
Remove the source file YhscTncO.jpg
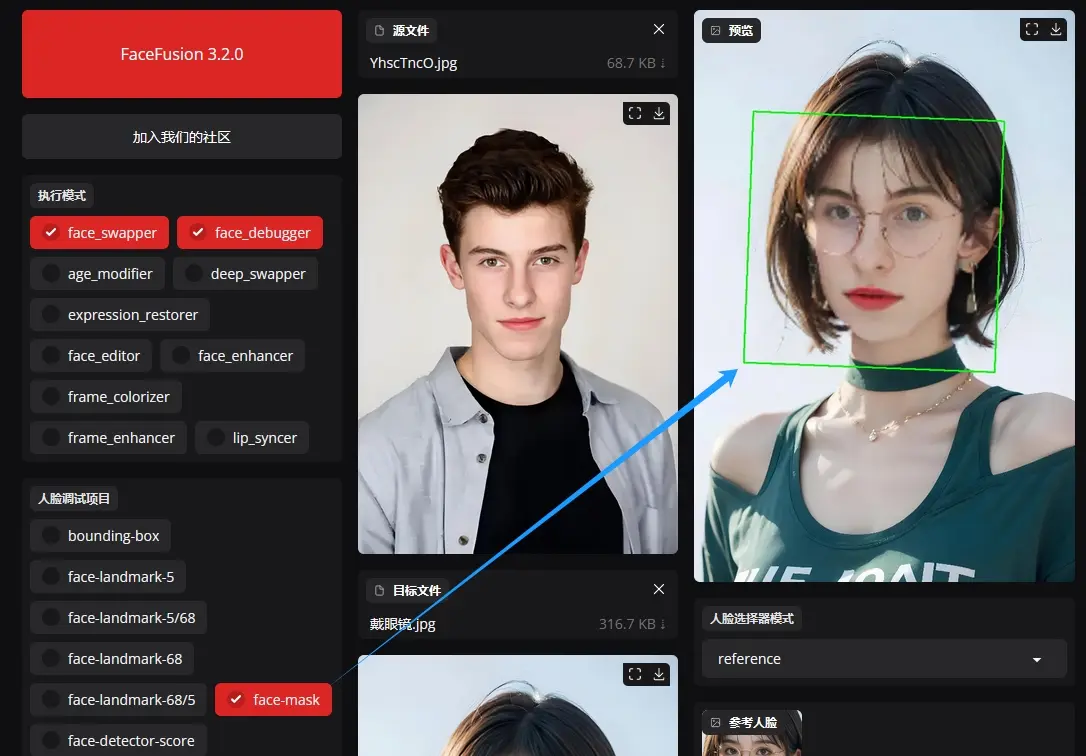[x=658, y=30]
